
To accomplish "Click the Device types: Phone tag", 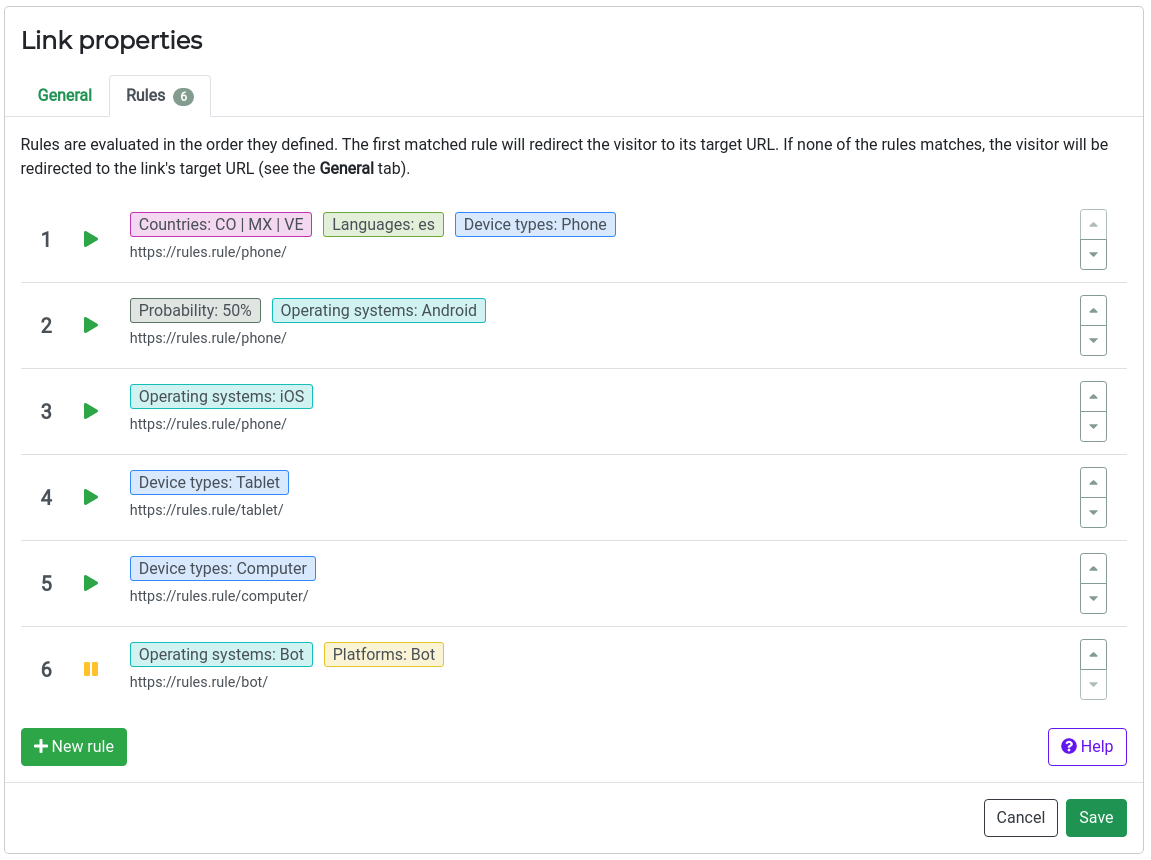I will tap(535, 225).
